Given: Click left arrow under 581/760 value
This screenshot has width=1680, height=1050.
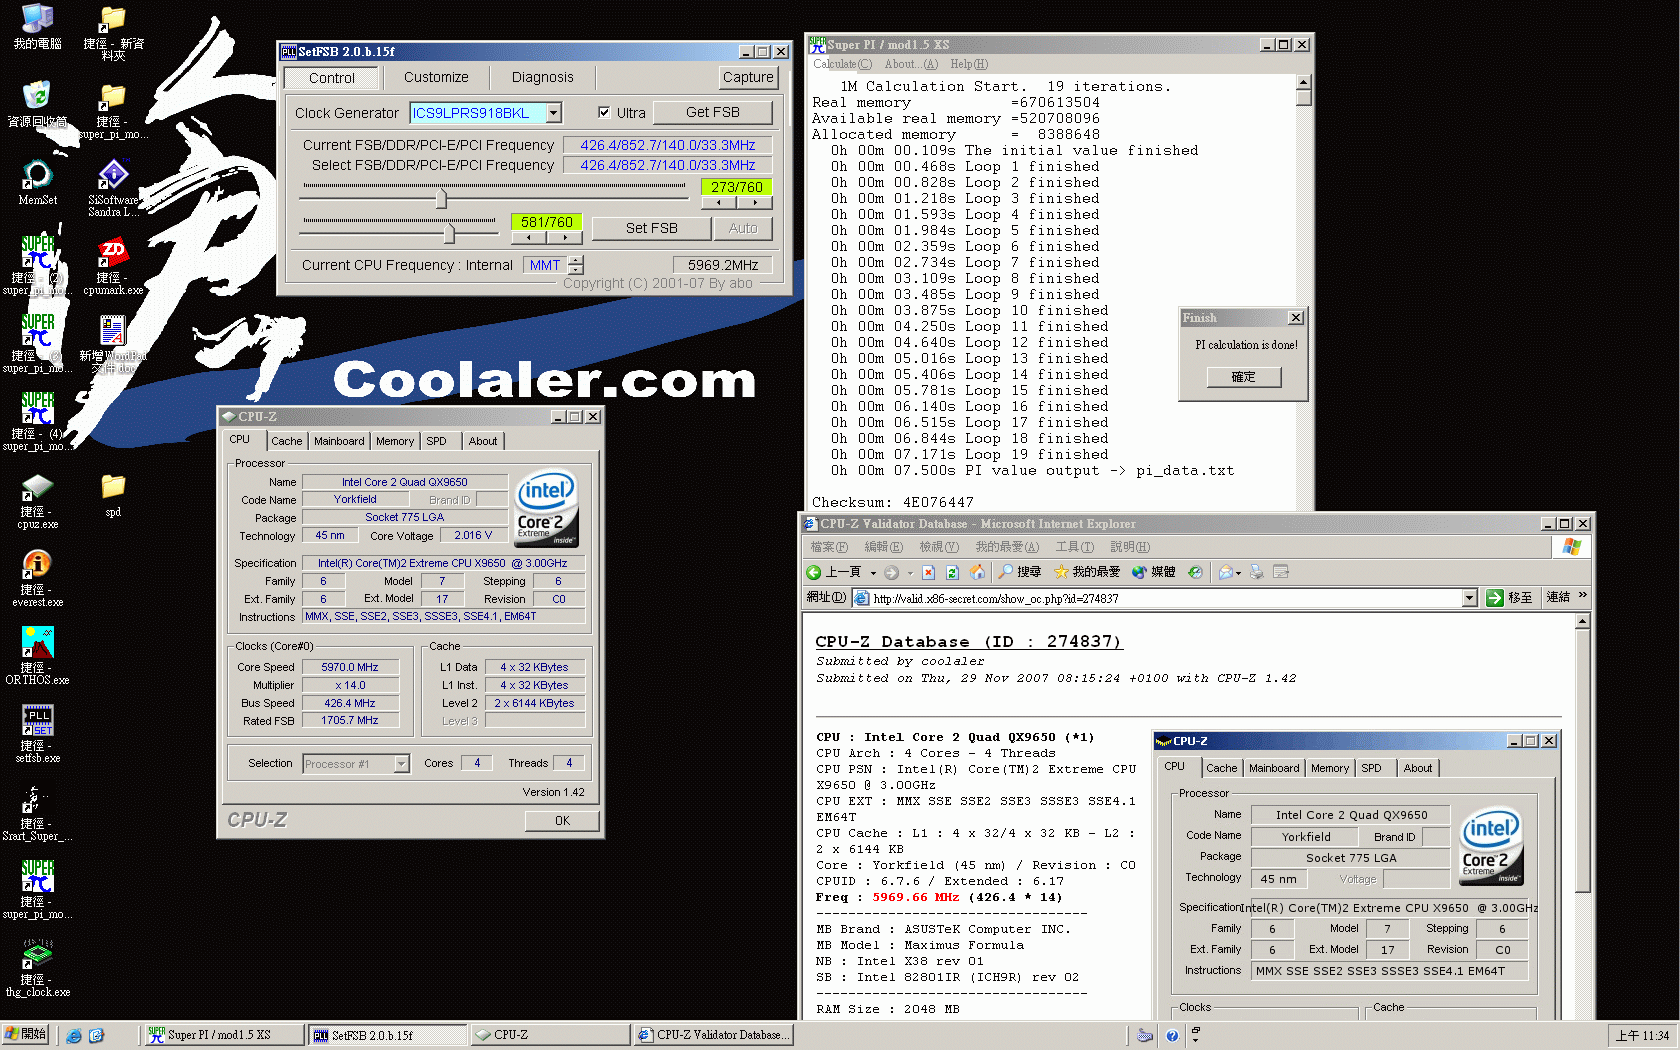Looking at the screenshot, I should coord(527,238).
